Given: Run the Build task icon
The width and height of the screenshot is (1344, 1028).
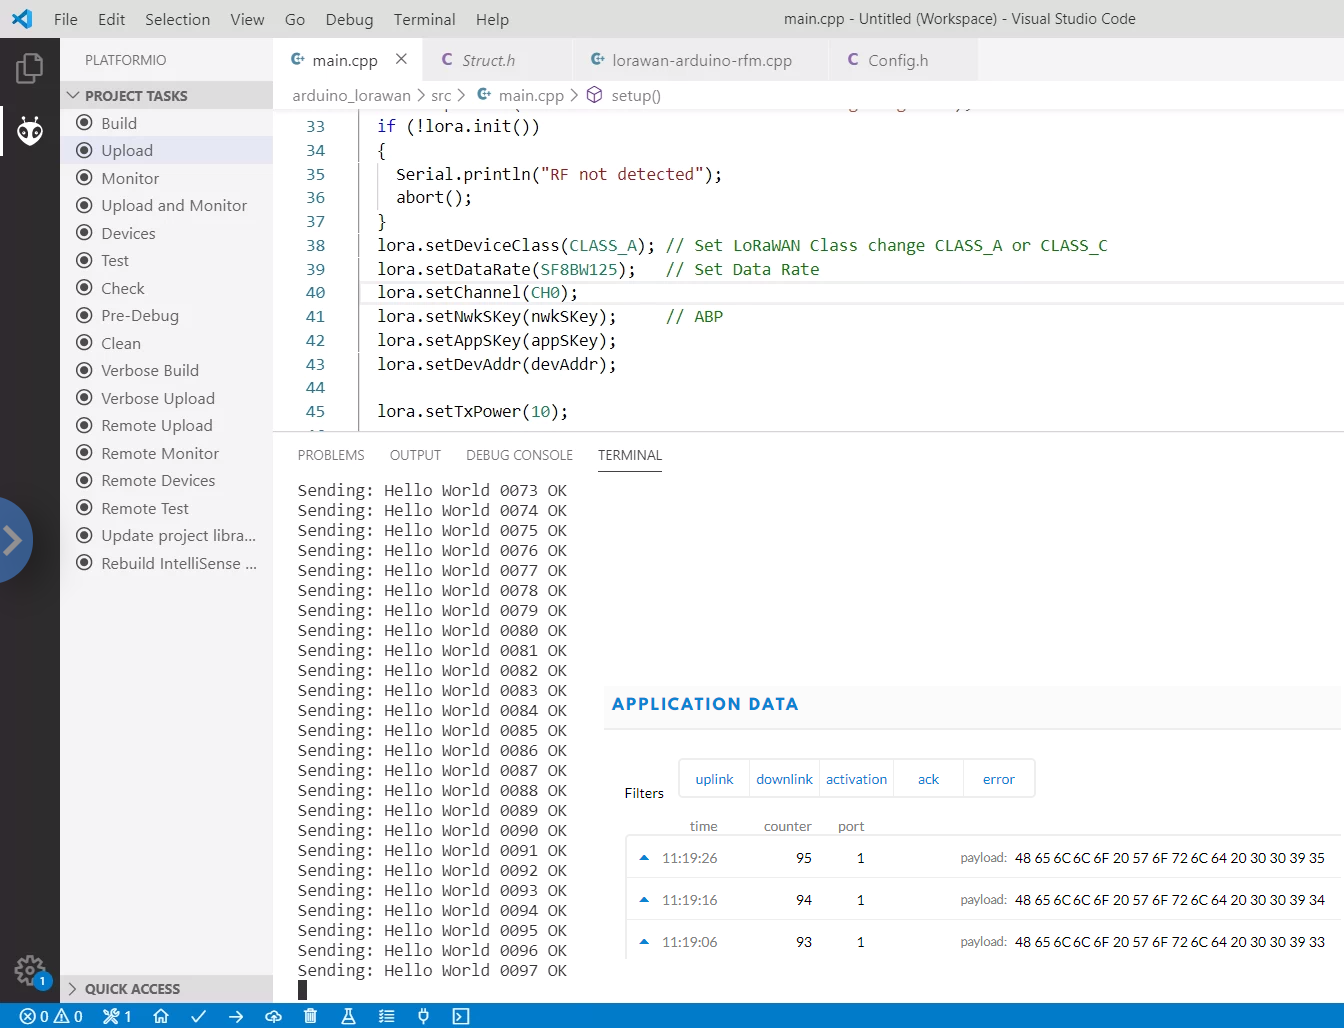Looking at the screenshot, I should tap(84, 123).
